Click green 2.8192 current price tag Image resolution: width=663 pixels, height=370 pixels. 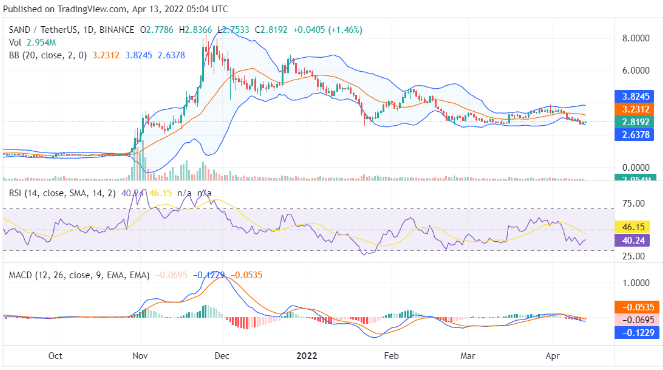pyautogui.click(x=634, y=122)
